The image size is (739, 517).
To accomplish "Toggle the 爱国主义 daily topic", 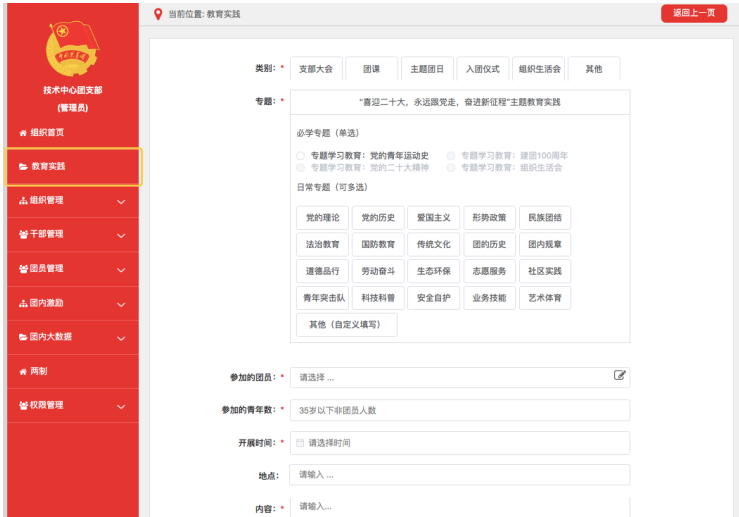I will pyautogui.click(x=434, y=218).
